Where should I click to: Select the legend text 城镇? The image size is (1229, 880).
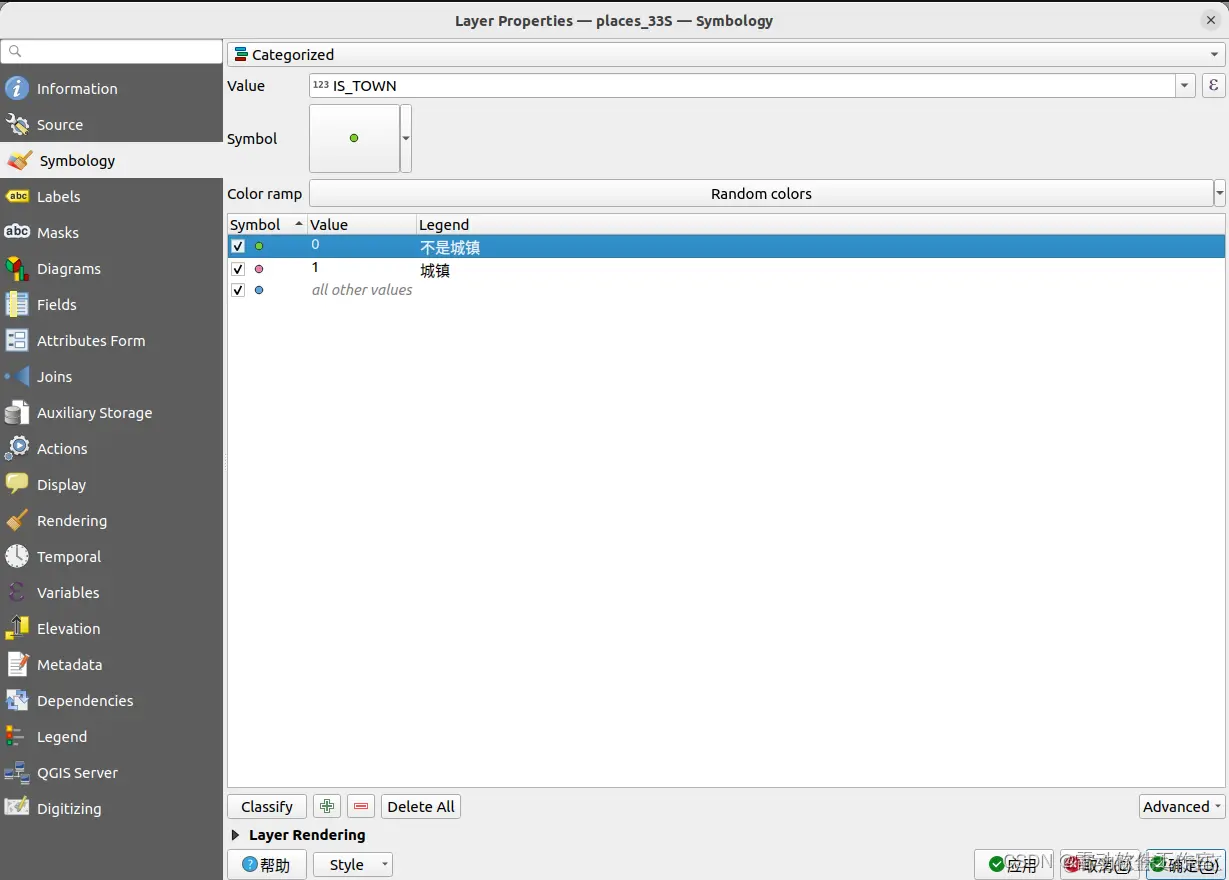(435, 270)
